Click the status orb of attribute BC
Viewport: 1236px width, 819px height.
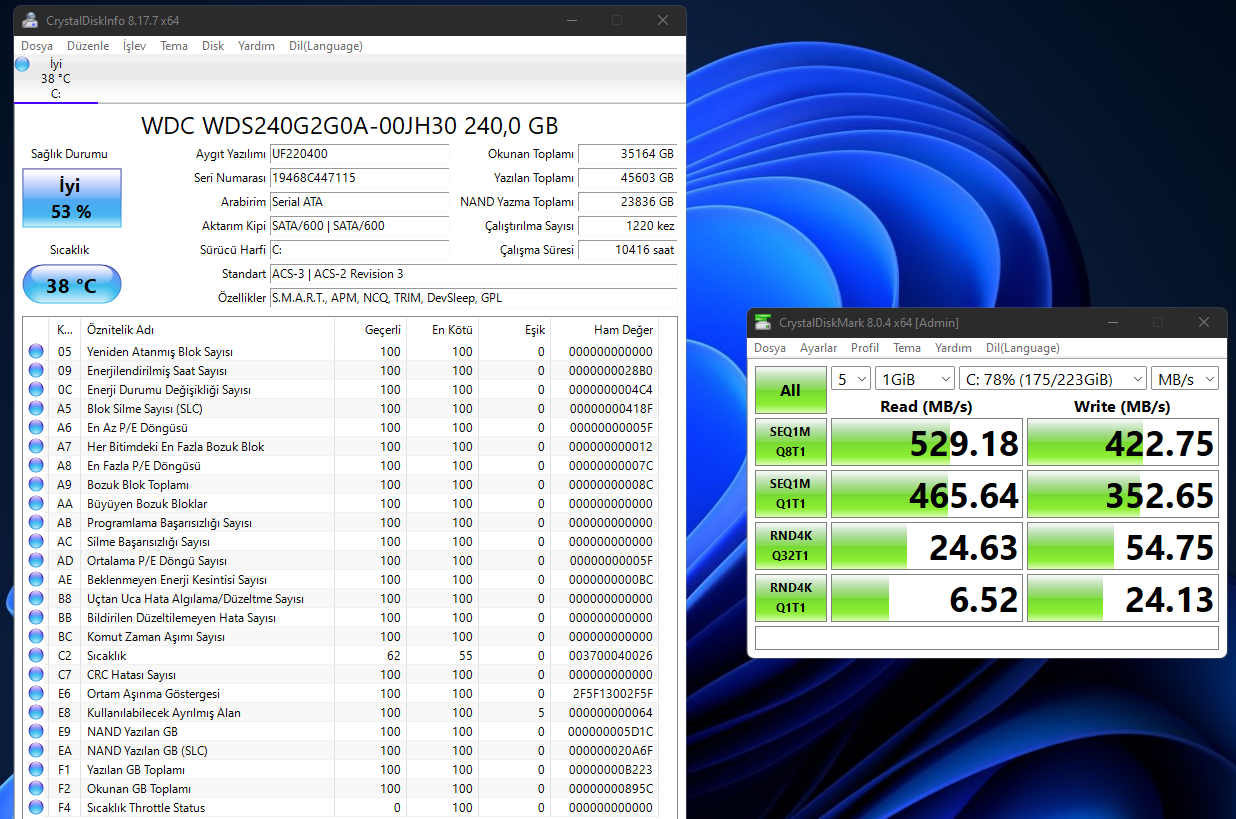point(37,636)
